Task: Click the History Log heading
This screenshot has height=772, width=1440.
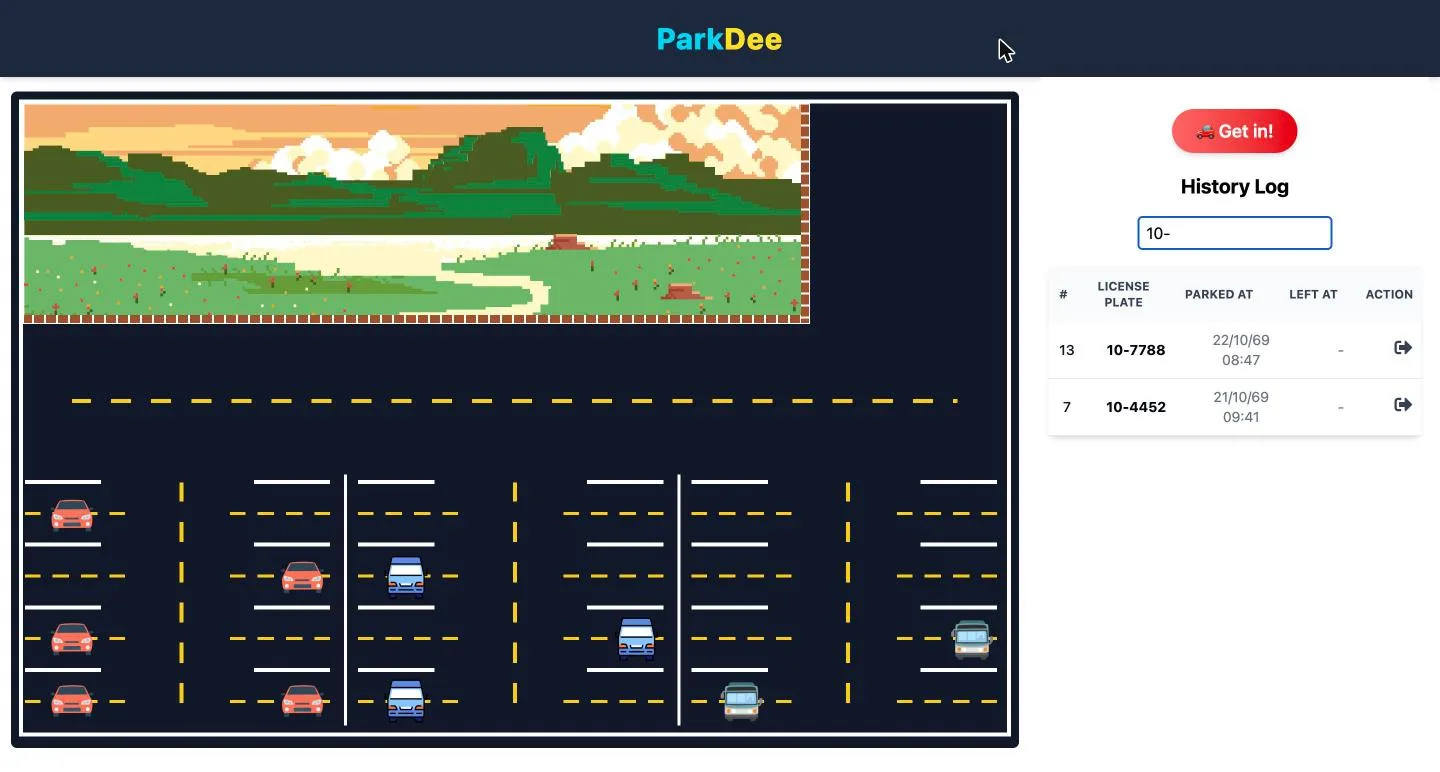Action: click(x=1234, y=186)
